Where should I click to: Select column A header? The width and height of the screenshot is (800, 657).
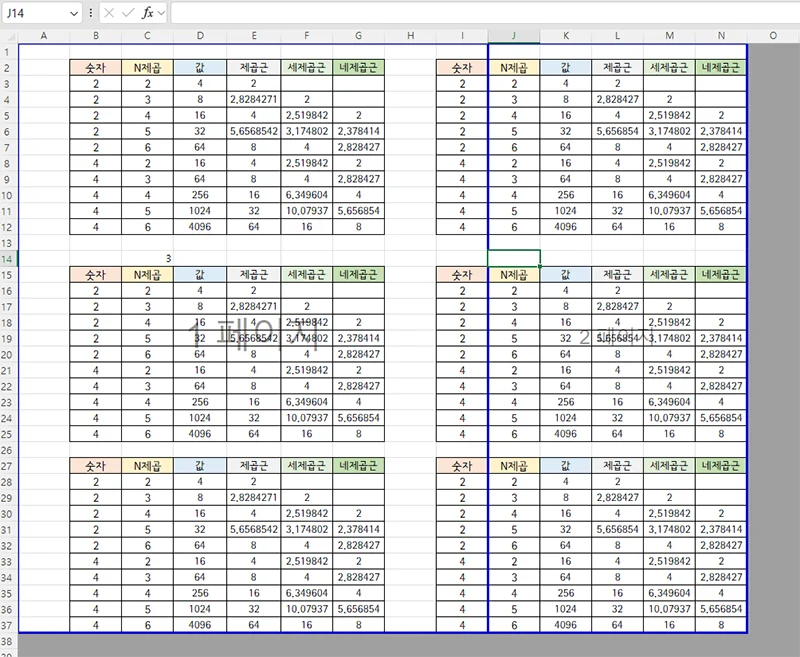pos(43,36)
